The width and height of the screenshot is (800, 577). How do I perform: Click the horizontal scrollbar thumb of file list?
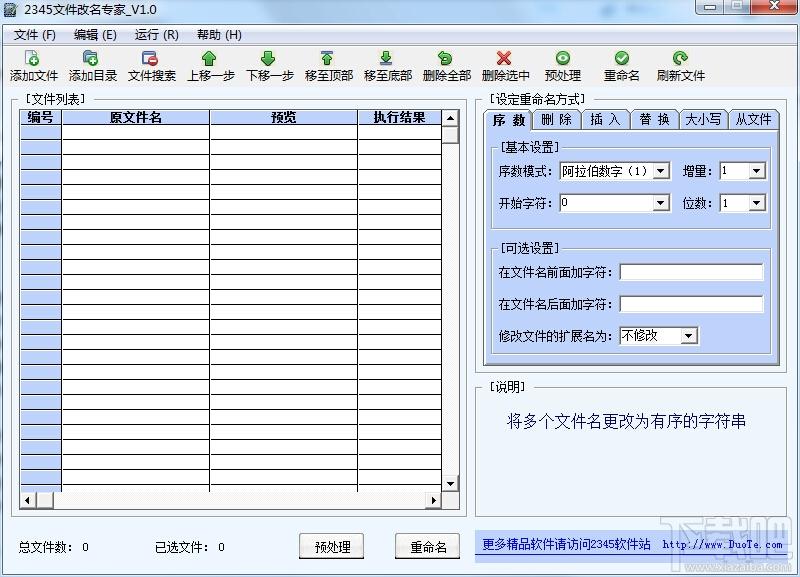(44, 500)
